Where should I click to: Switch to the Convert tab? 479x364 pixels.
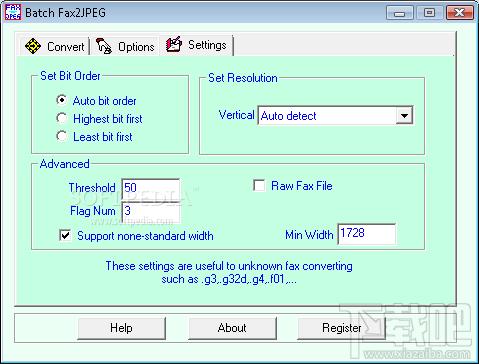[x=55, y=46]
